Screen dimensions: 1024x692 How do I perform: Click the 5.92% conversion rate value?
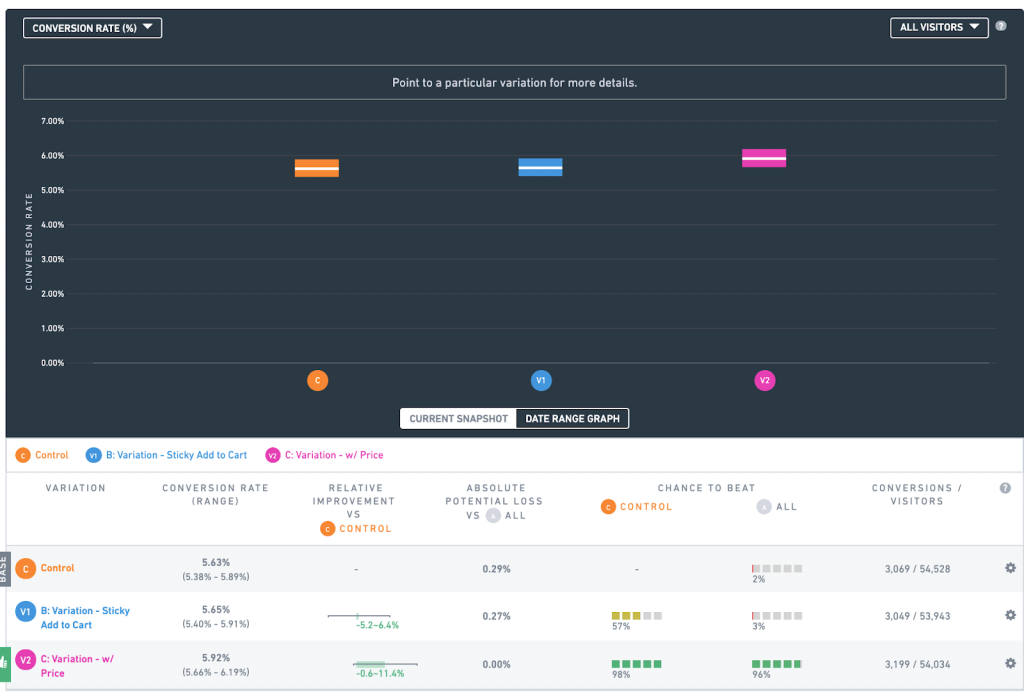tap(216, 657)
